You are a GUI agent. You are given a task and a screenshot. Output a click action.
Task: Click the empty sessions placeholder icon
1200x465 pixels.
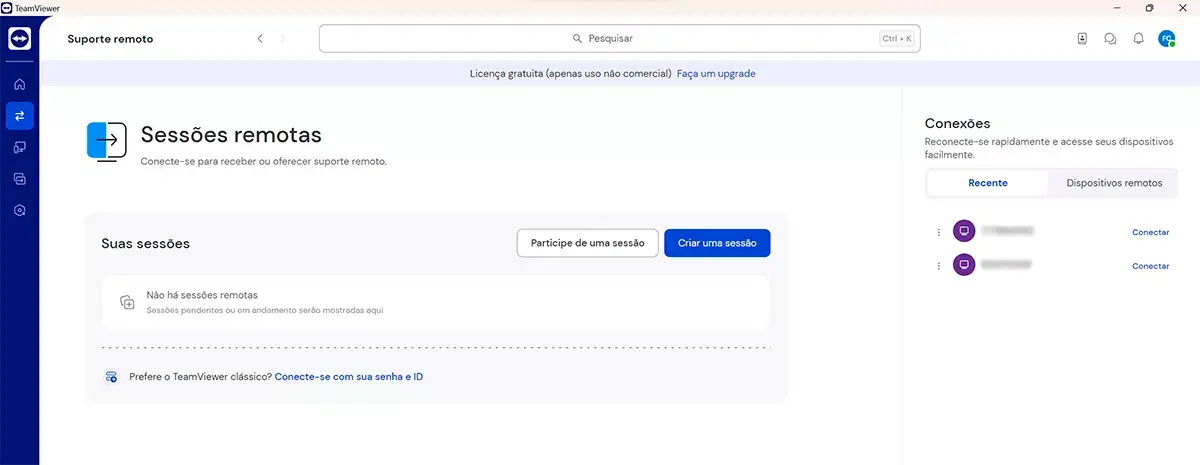pos(127,302)
